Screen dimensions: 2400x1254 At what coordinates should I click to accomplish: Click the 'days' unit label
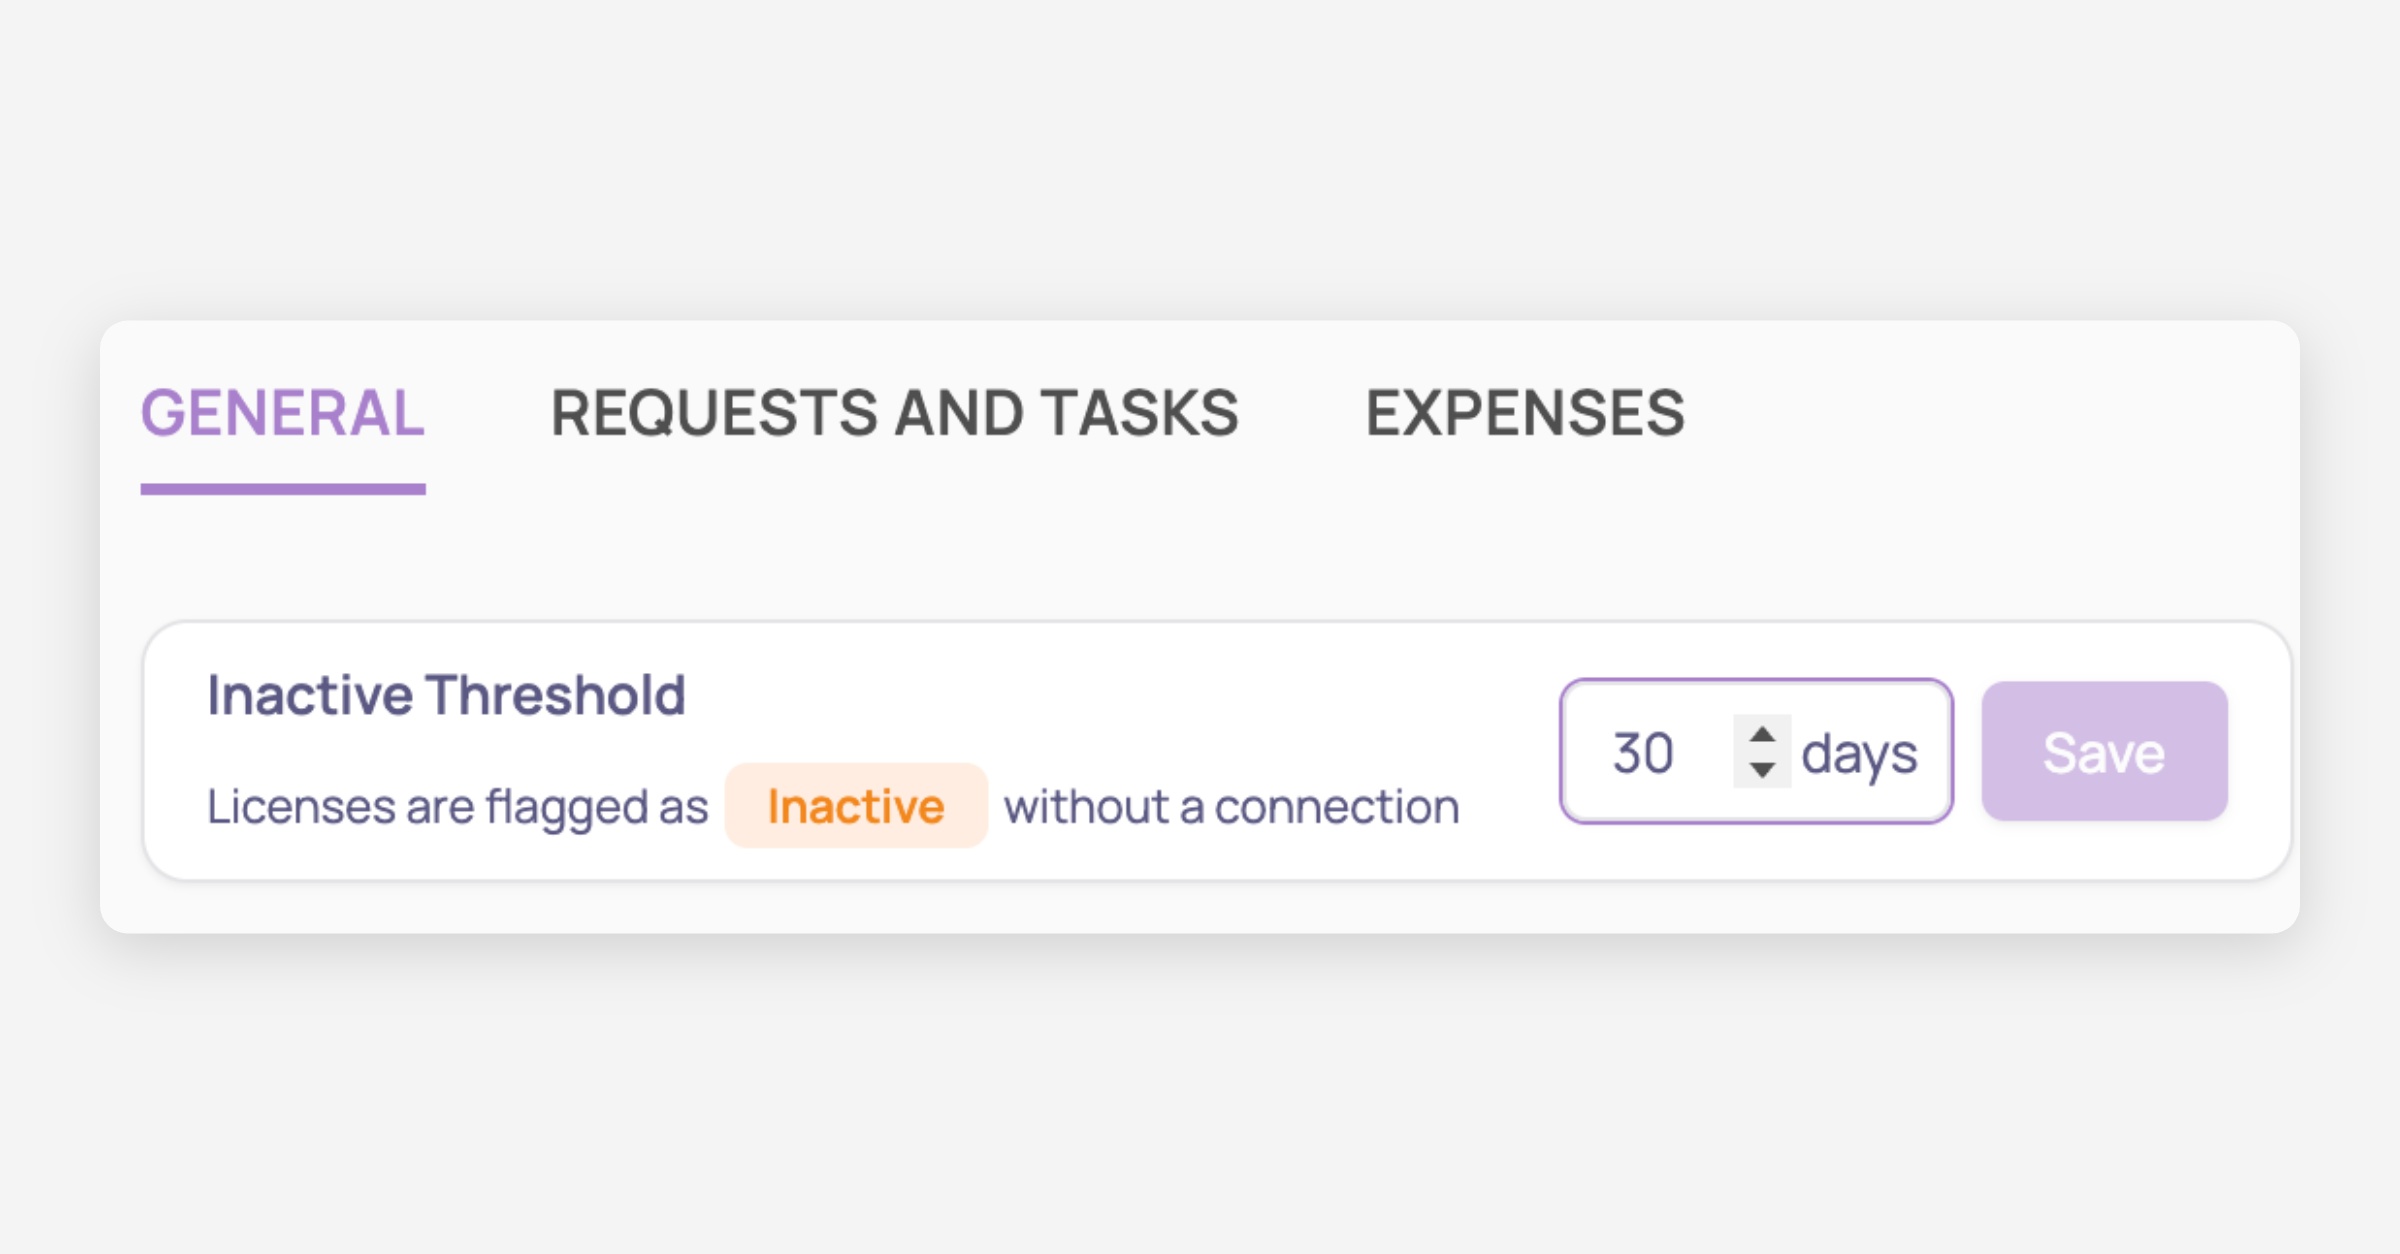(1859, 753)
